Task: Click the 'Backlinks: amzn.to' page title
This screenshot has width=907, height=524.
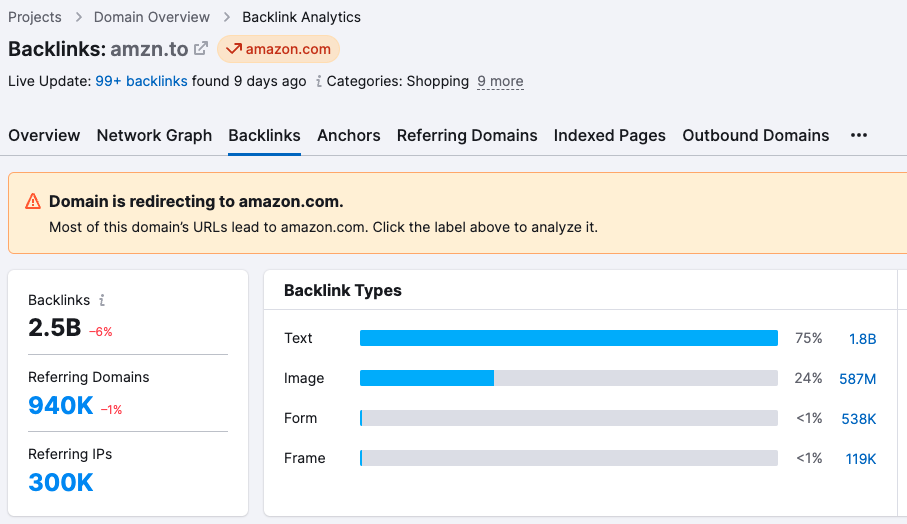Action: 98,49
